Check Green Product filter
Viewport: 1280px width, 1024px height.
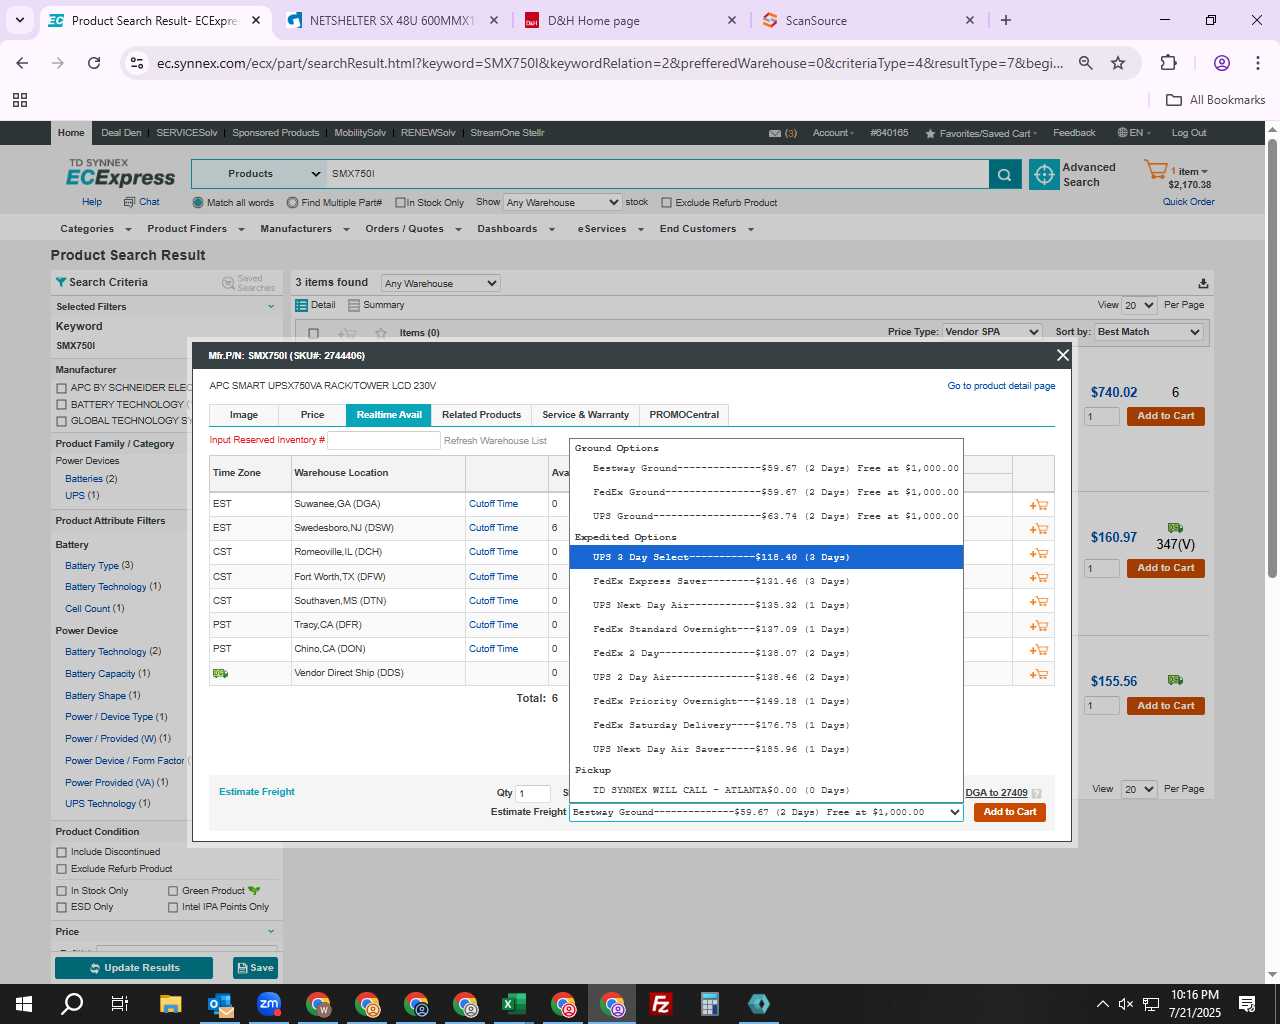173,891
